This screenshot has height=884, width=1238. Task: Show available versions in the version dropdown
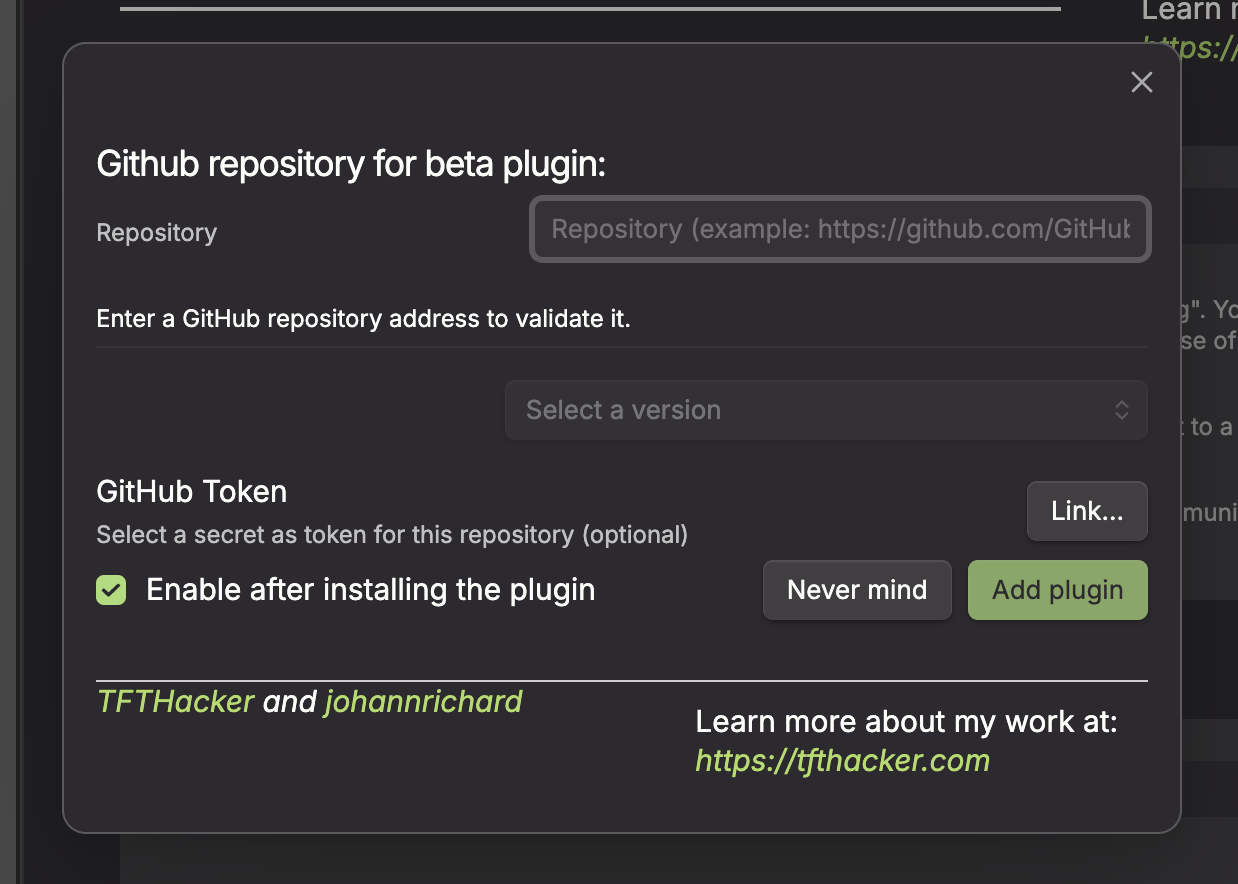point(825,410)
